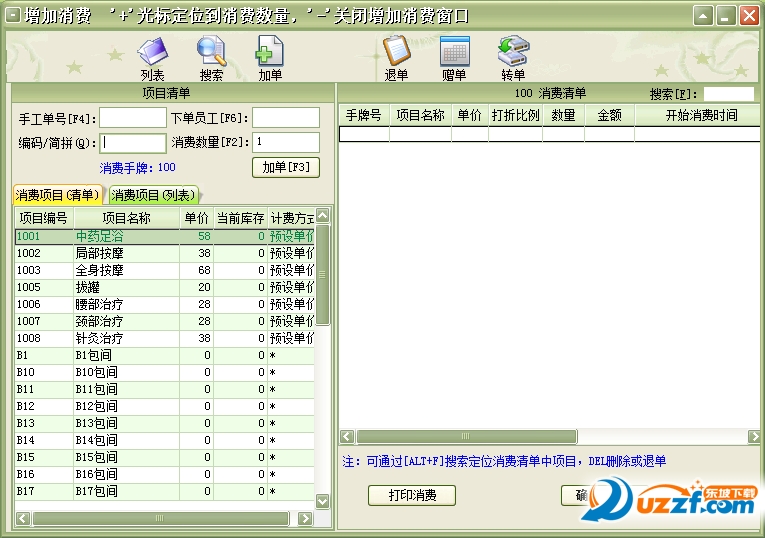Focus the 手工单号[F4] input field
The image size is (765, 538).
pos(133,118)
